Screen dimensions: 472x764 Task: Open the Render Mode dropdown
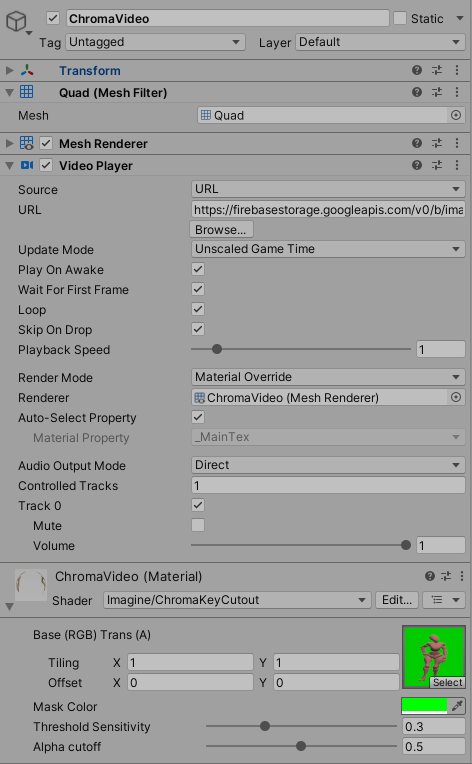tap(328, 377)
